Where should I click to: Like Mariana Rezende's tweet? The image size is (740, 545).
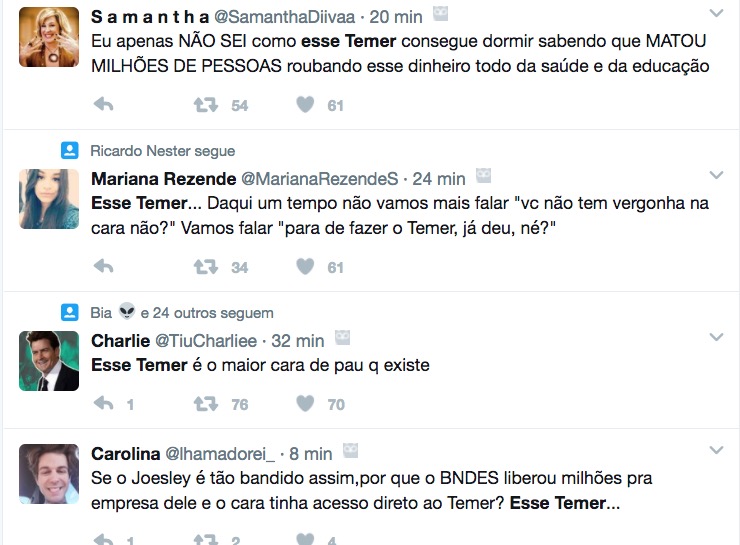tap(306, 266)
